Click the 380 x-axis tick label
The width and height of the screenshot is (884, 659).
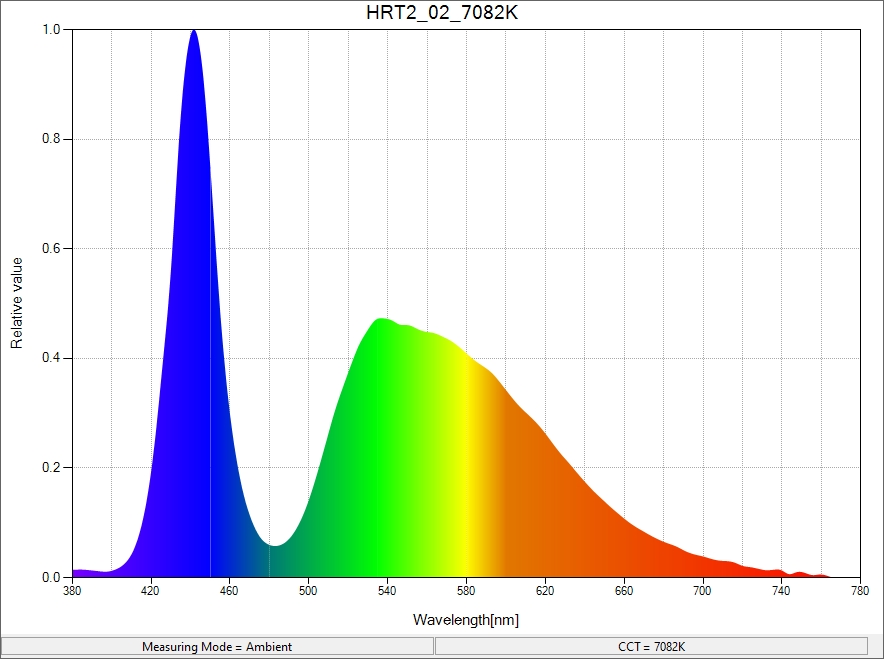[72, 591]
